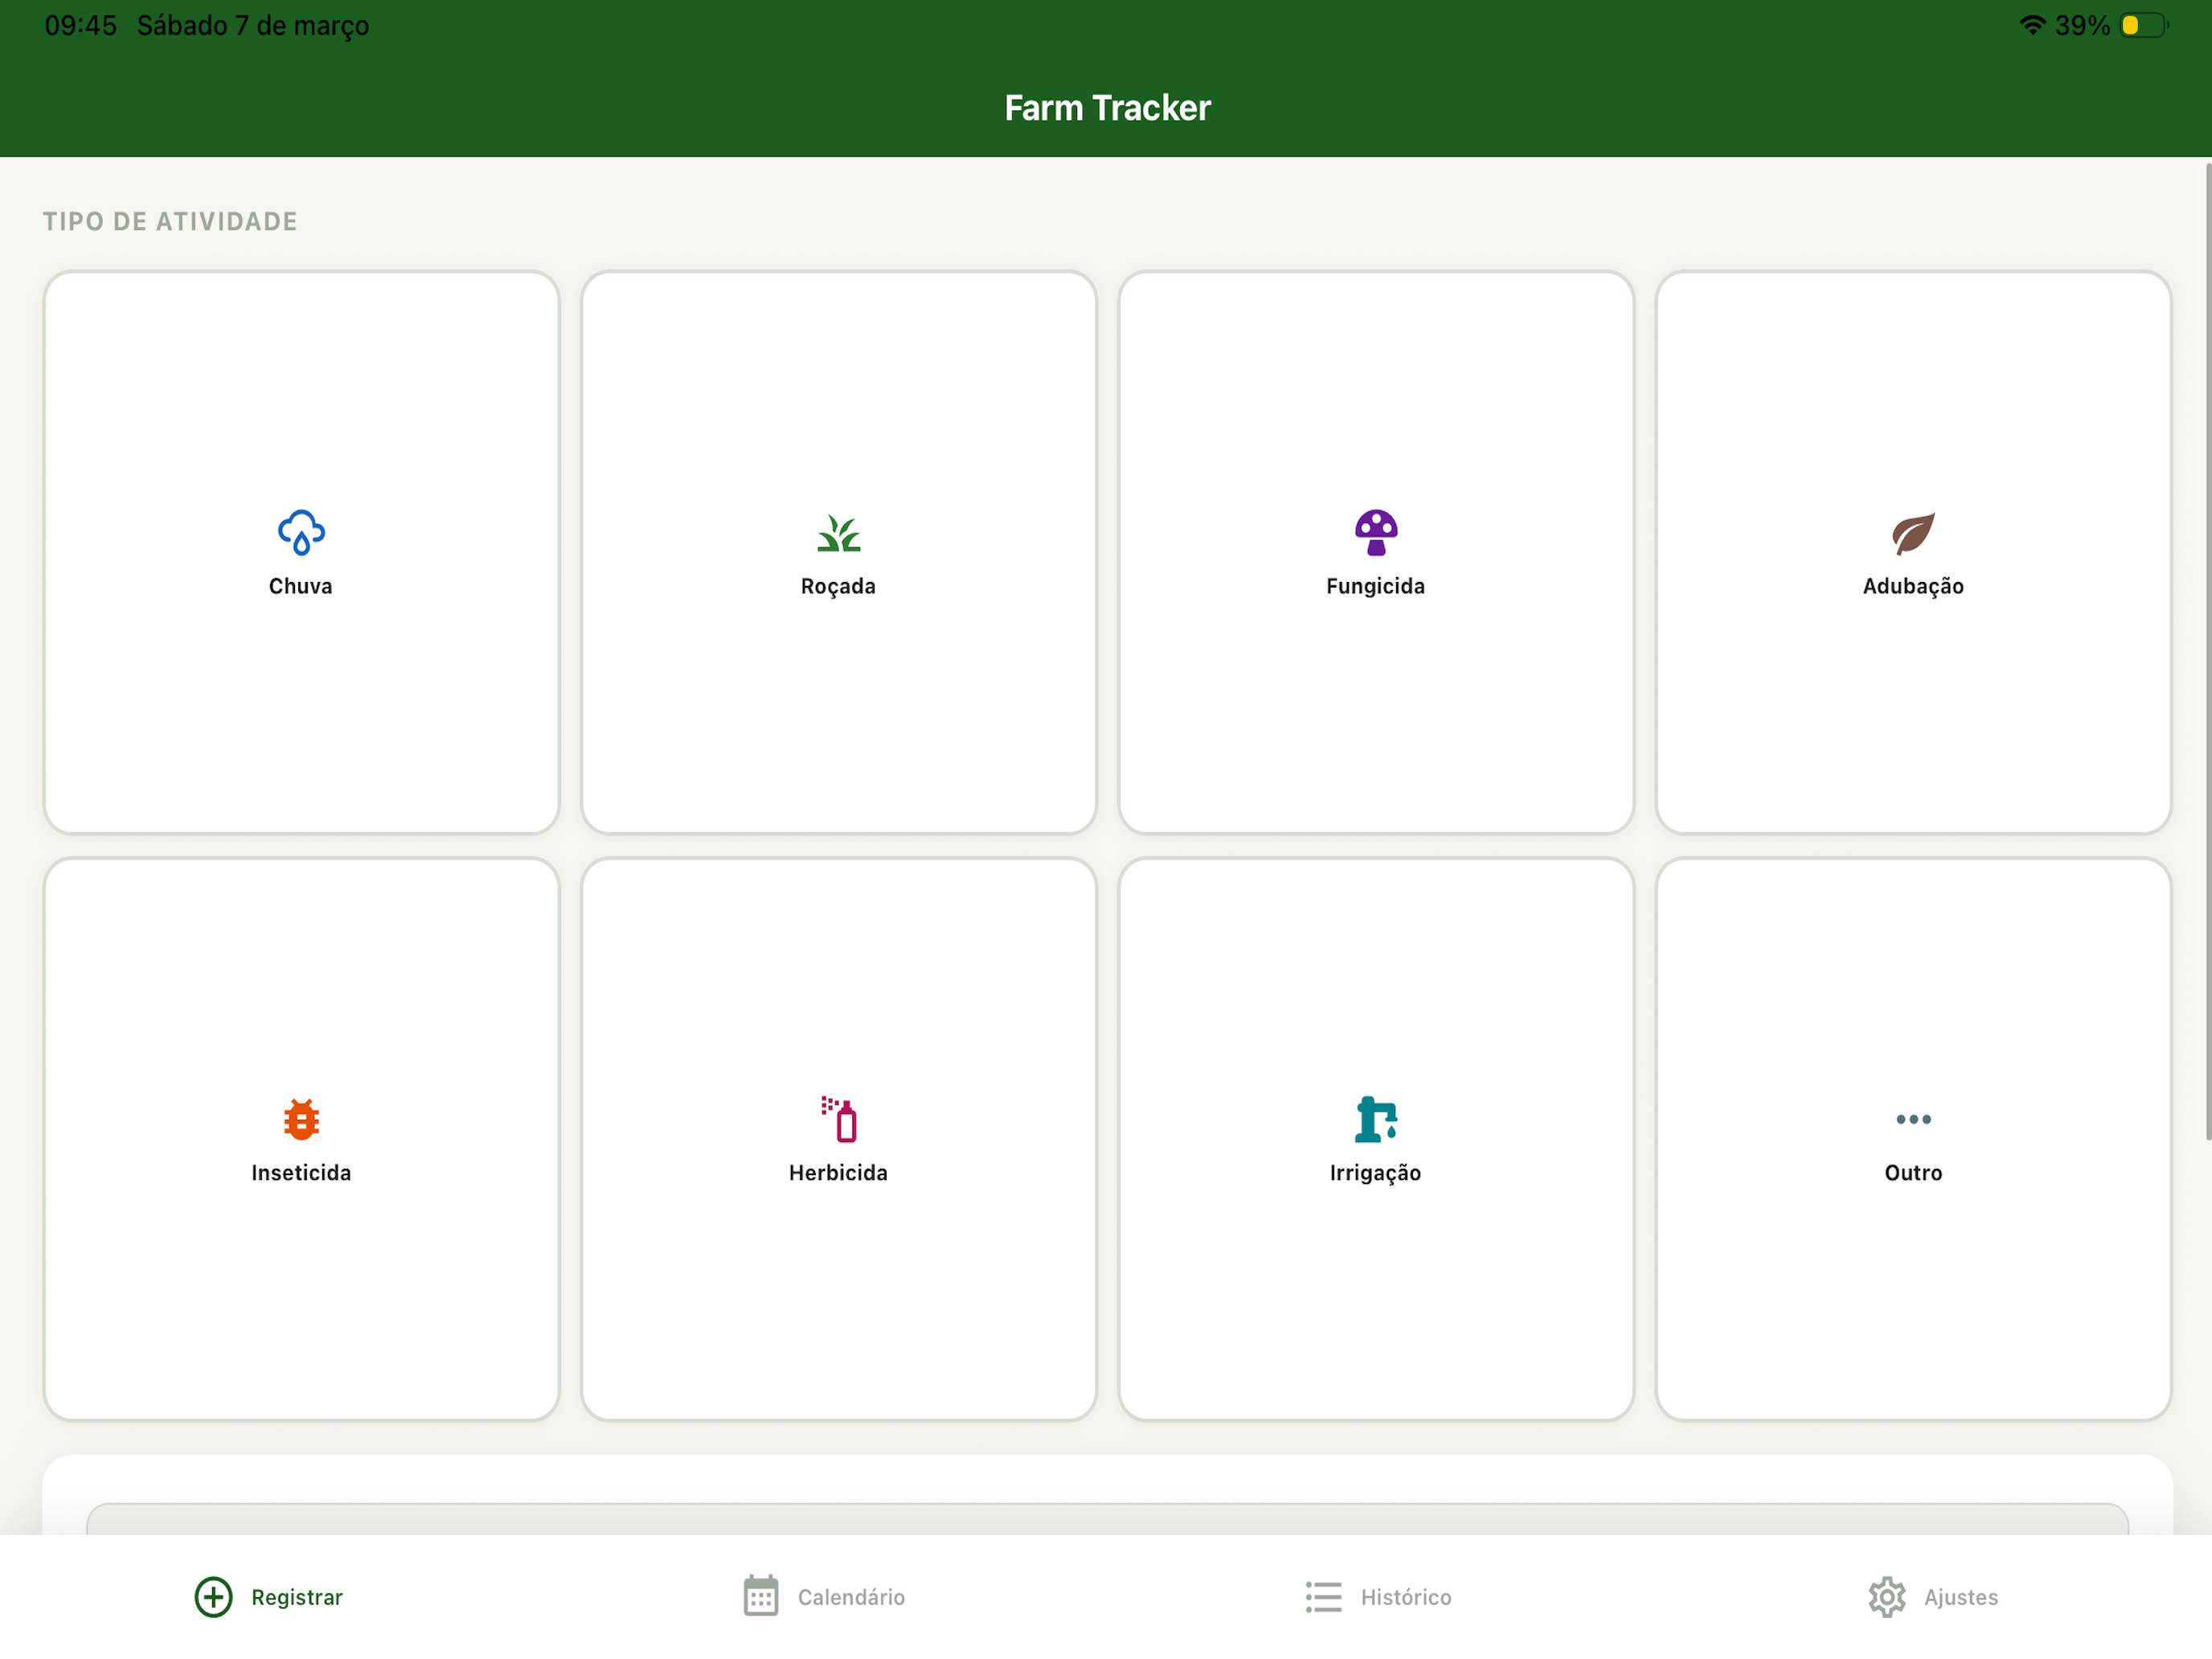
Task: Tap the TIPO DE ATIVIDADE heading
Action: pos(170,222)
